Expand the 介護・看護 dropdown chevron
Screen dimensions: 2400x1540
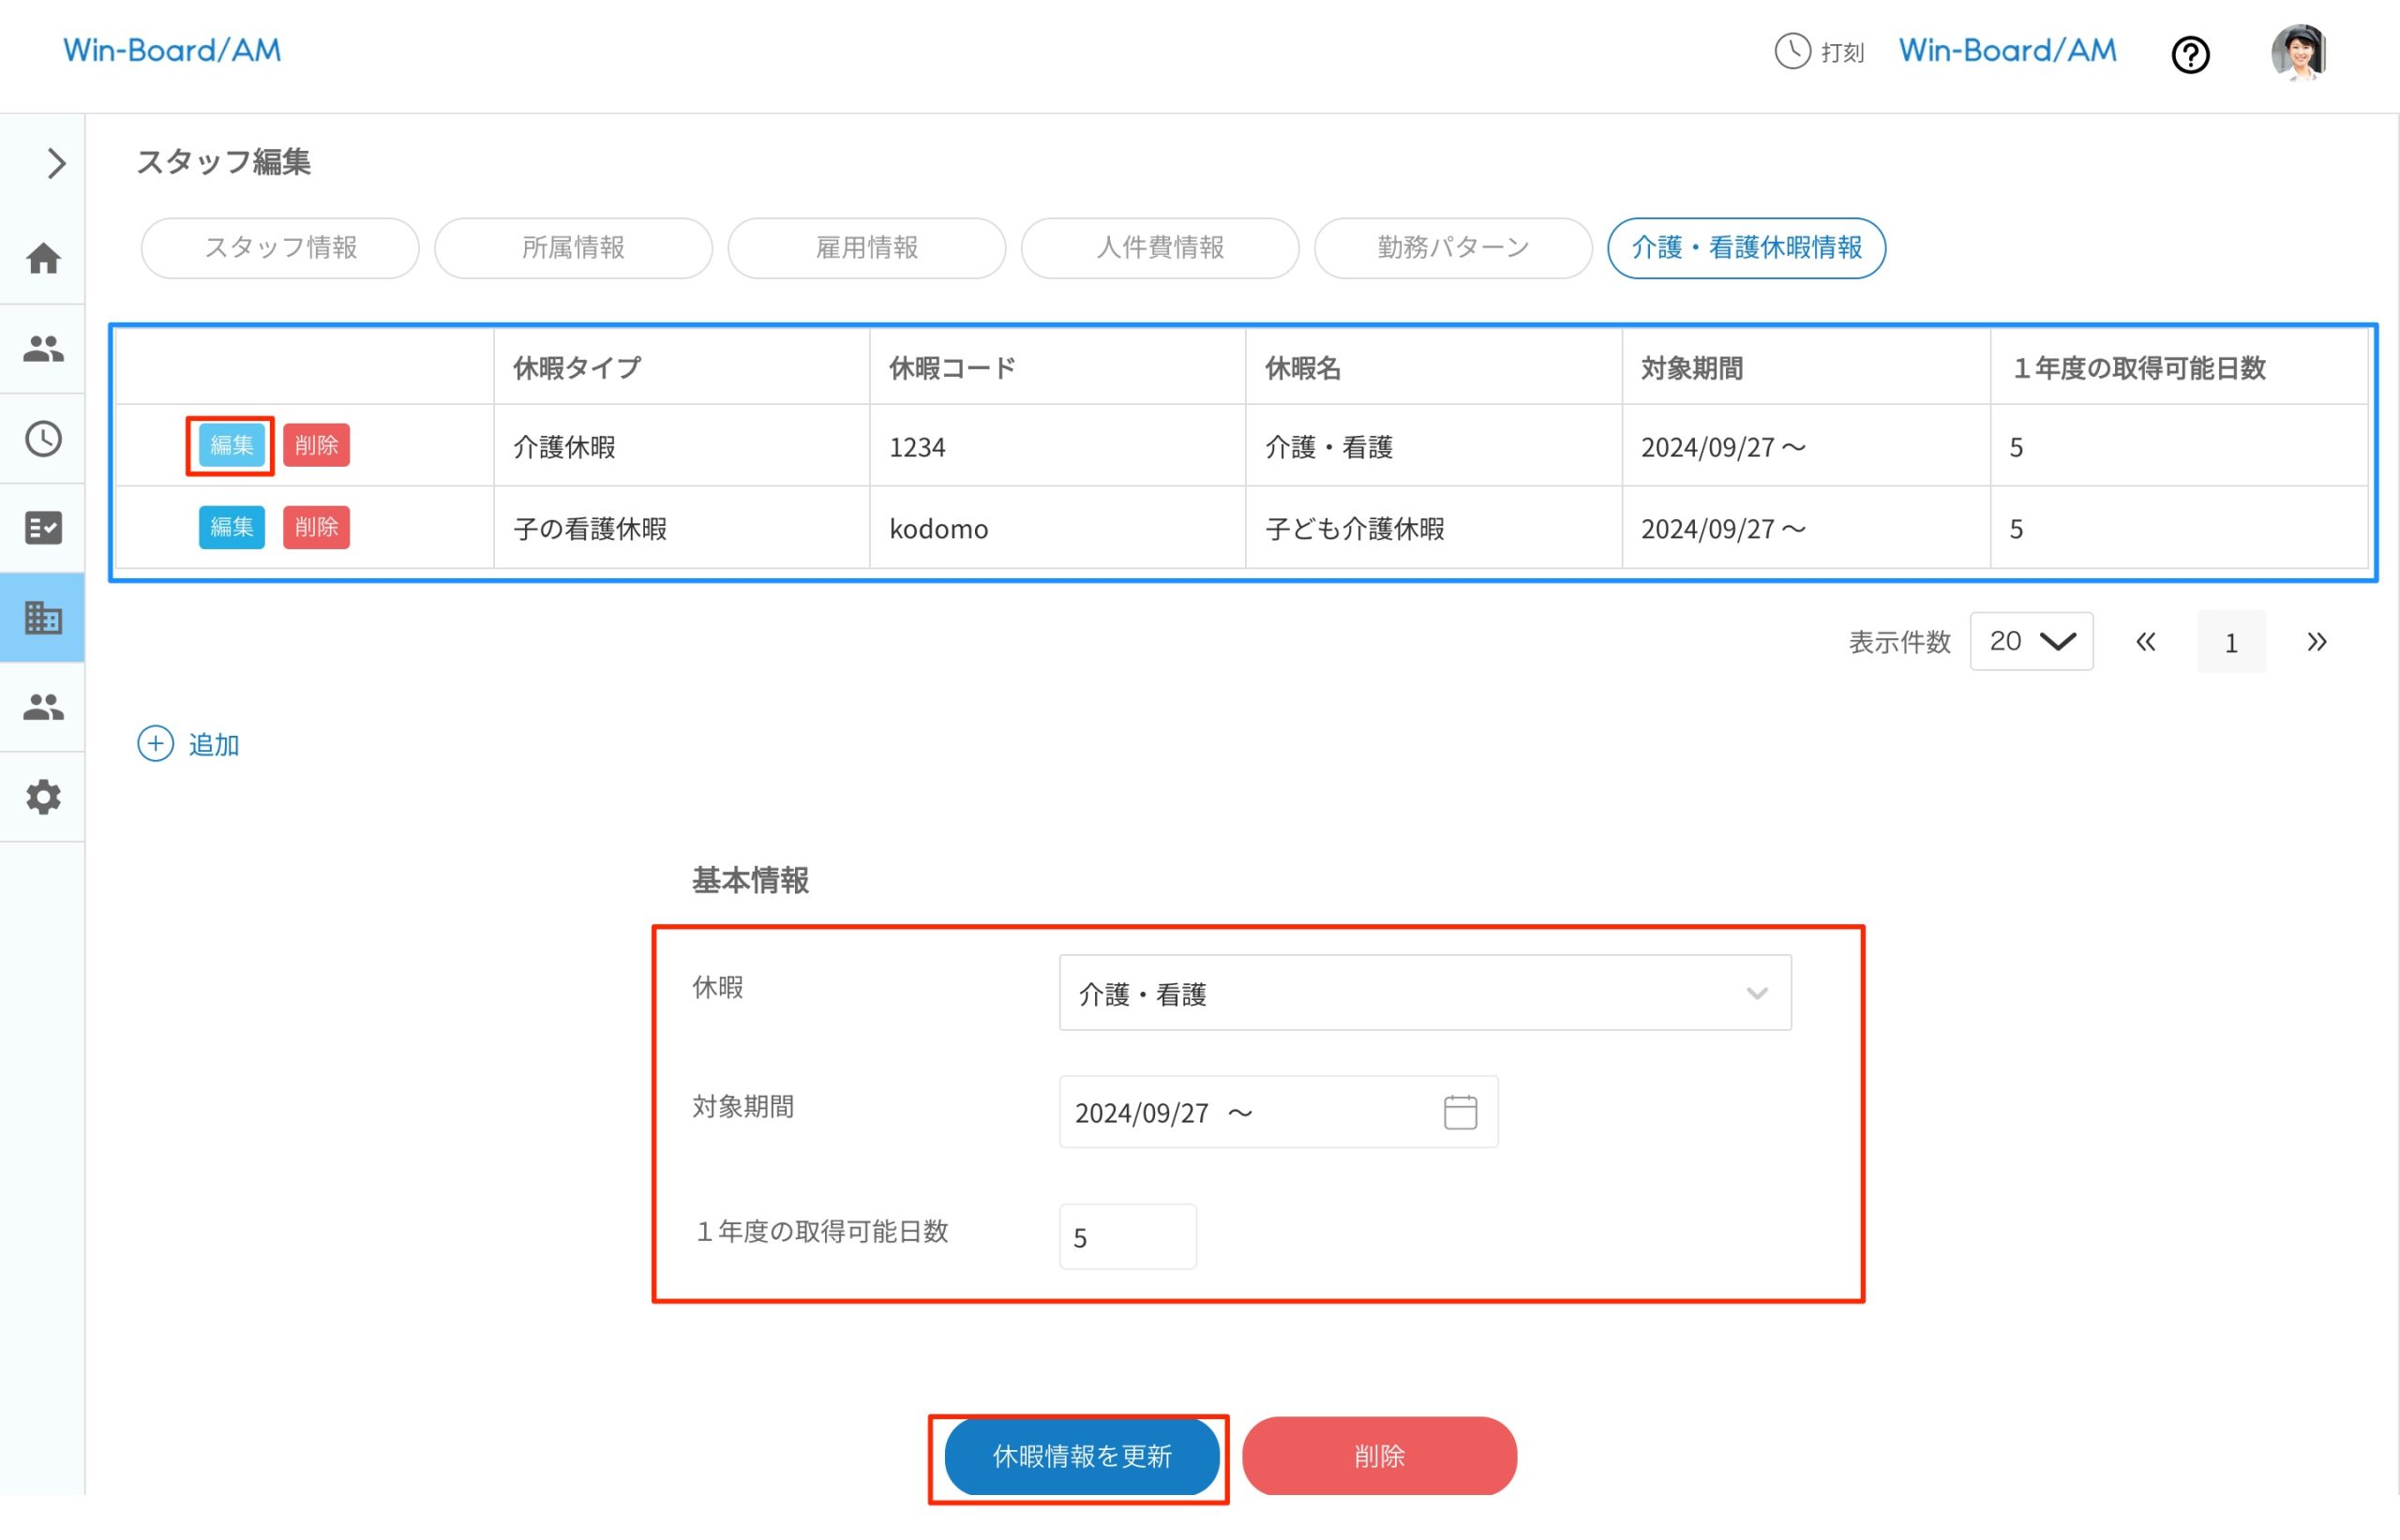[1756, 993]
